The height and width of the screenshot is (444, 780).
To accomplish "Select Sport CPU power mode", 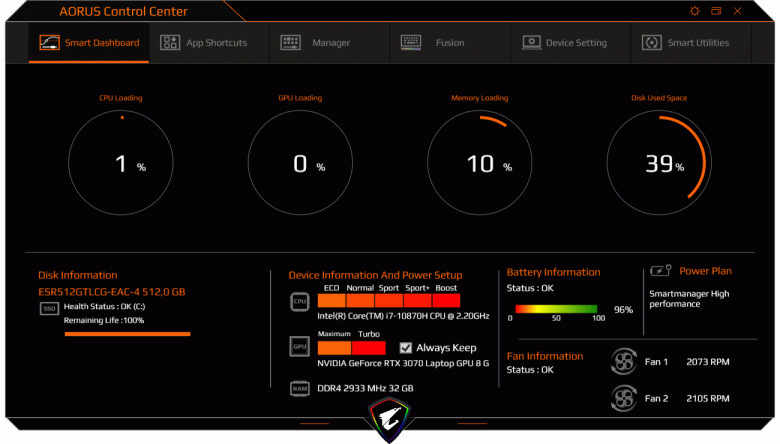I will click(389, 300).
